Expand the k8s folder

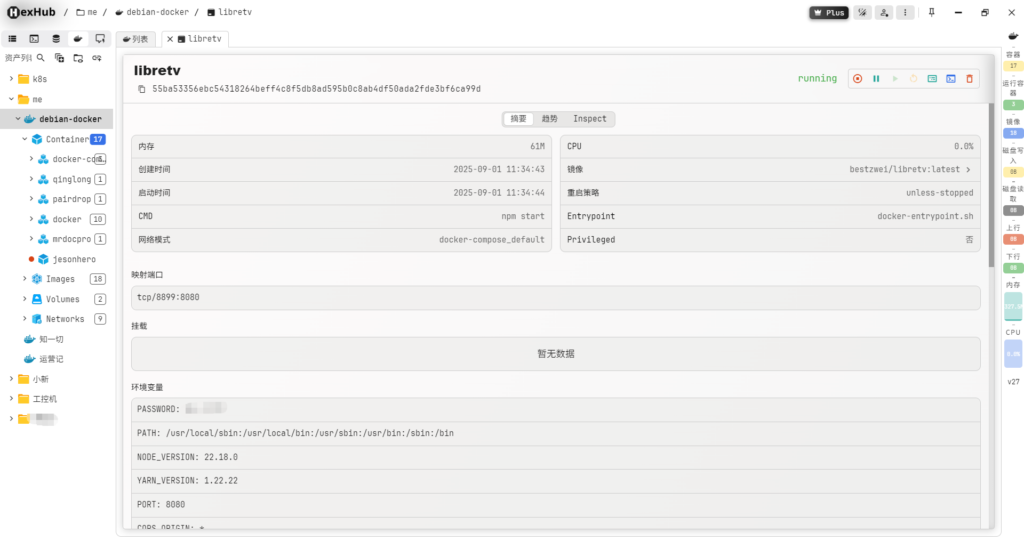click(11, 78)
